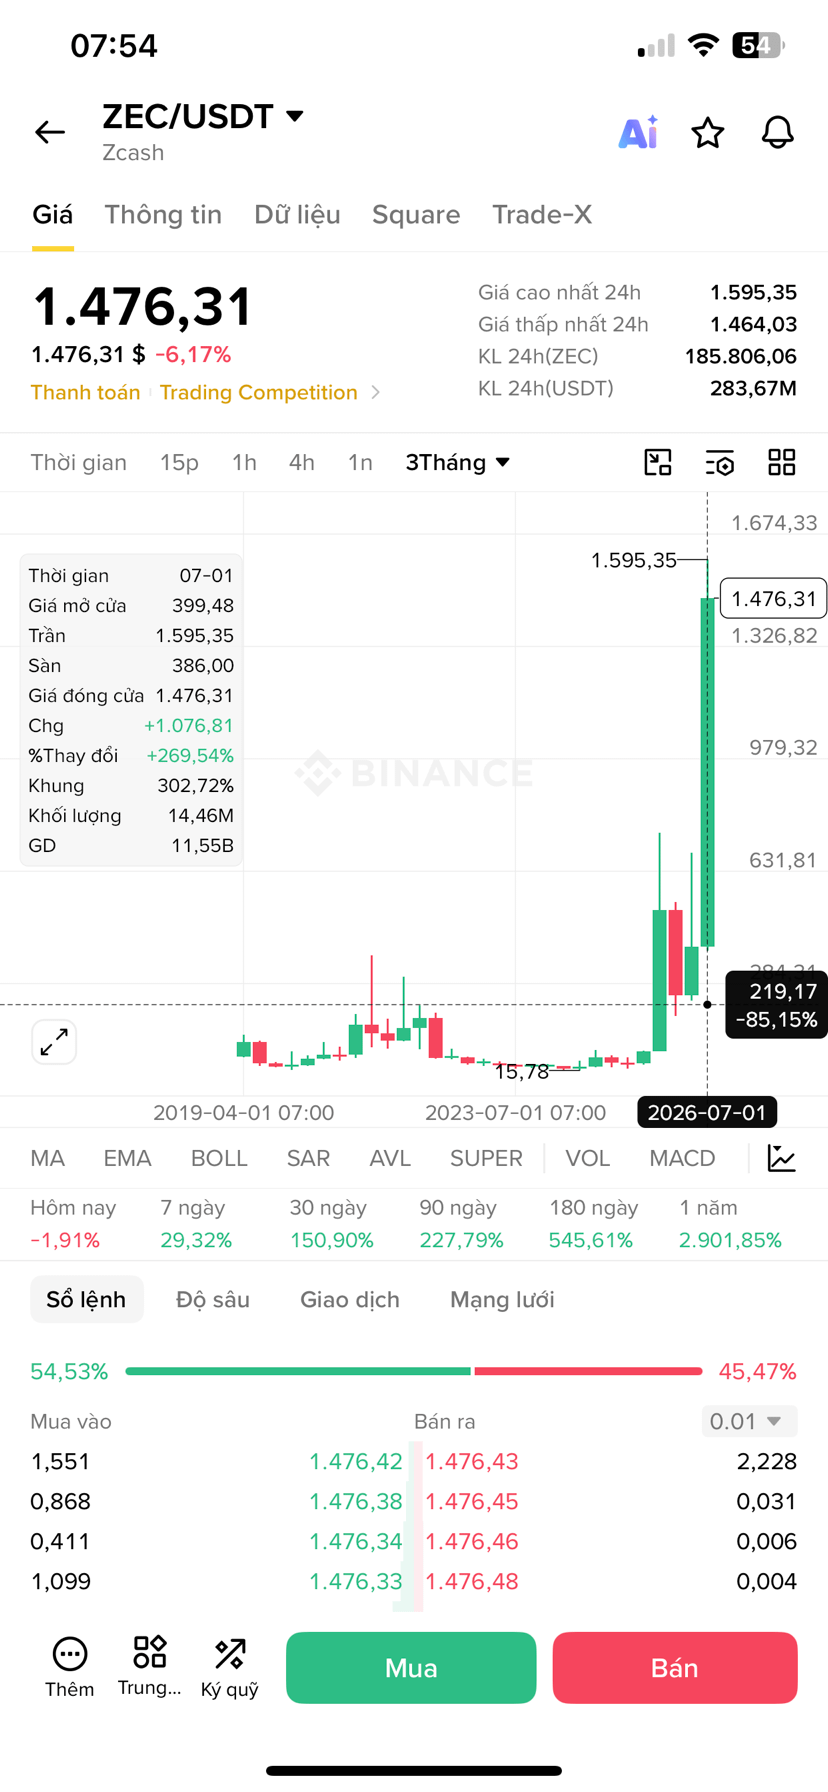Add ZEC/USDT to favorites with star
Viewport: 828px width, 1792px height.
pyautogui.click(x=708, y=132)
